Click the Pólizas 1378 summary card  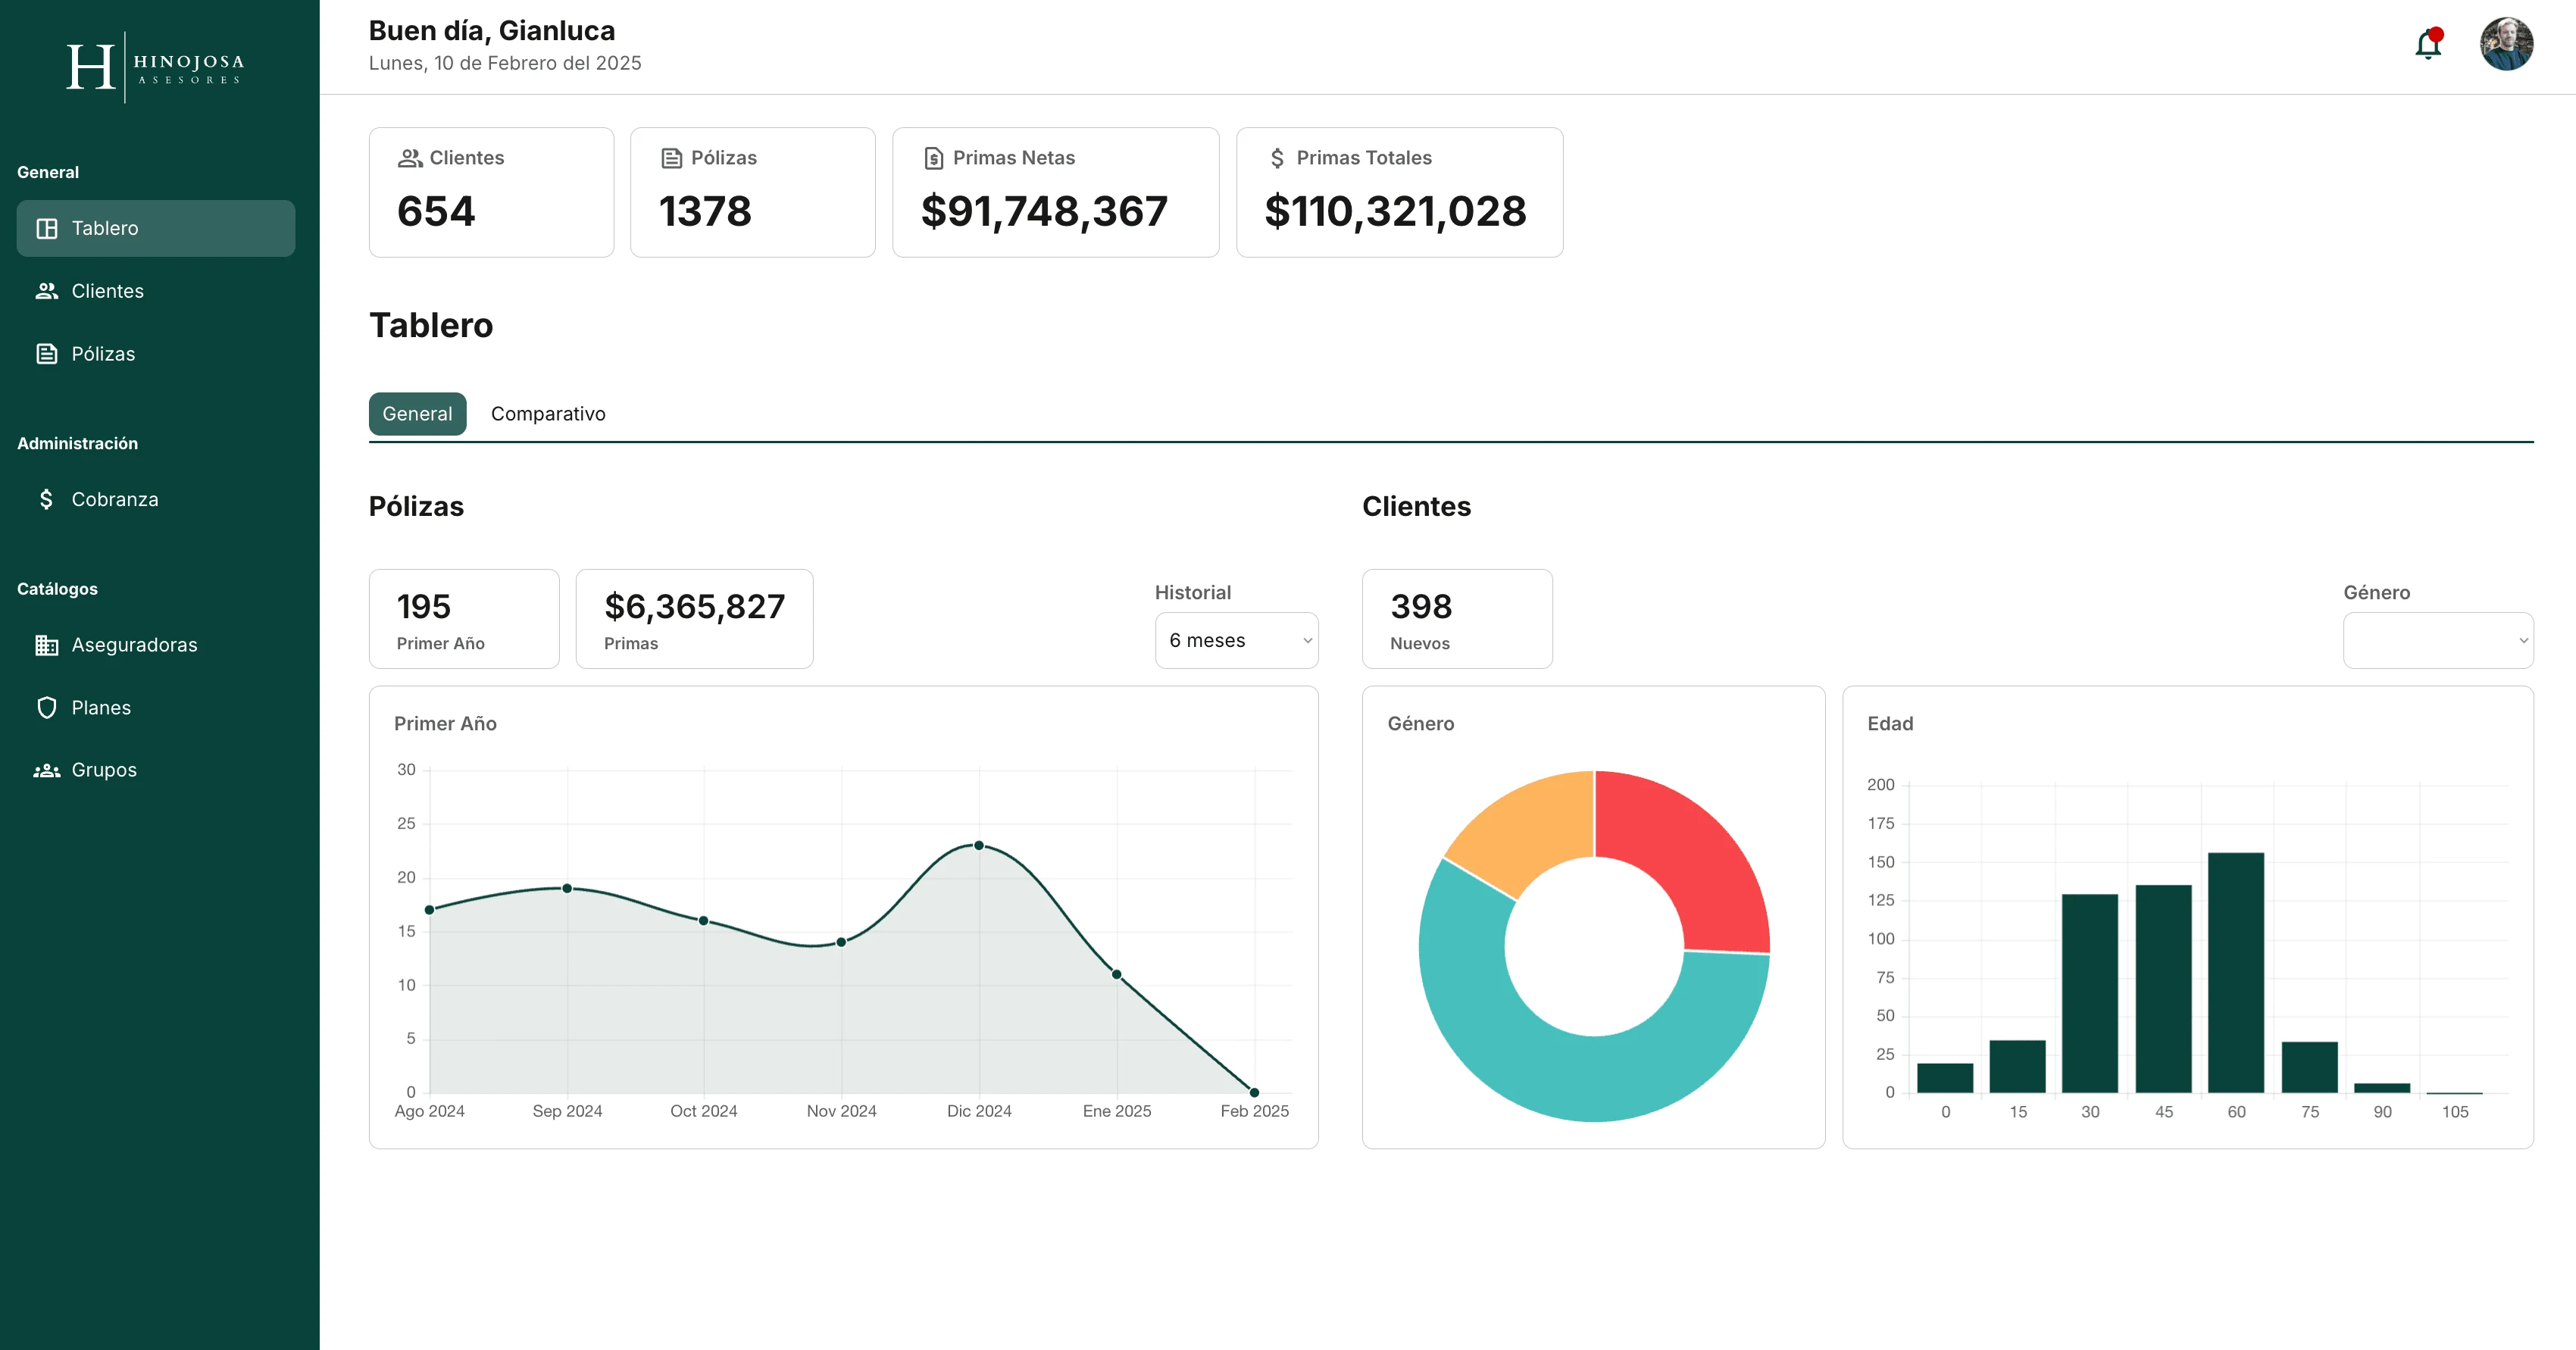point(753,192)
